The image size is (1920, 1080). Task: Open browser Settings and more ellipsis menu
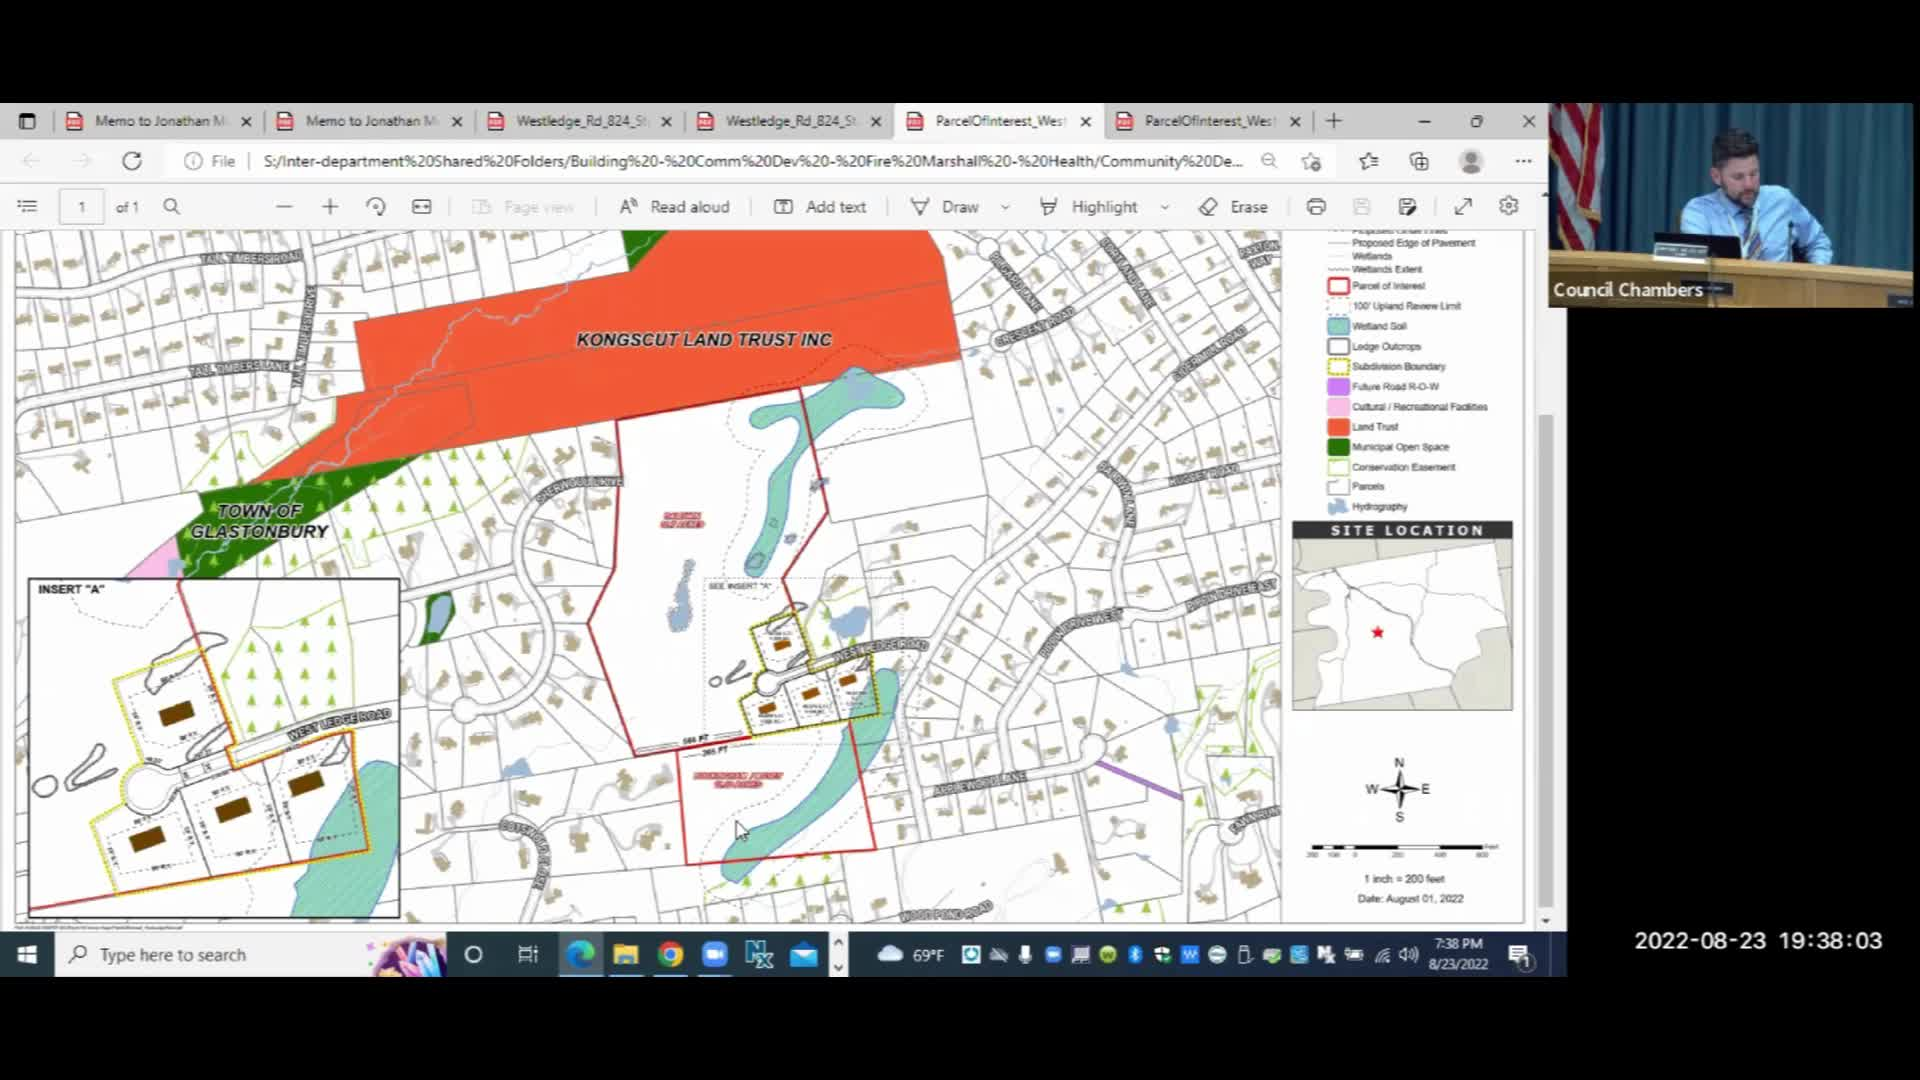[x=1523, y=161]
